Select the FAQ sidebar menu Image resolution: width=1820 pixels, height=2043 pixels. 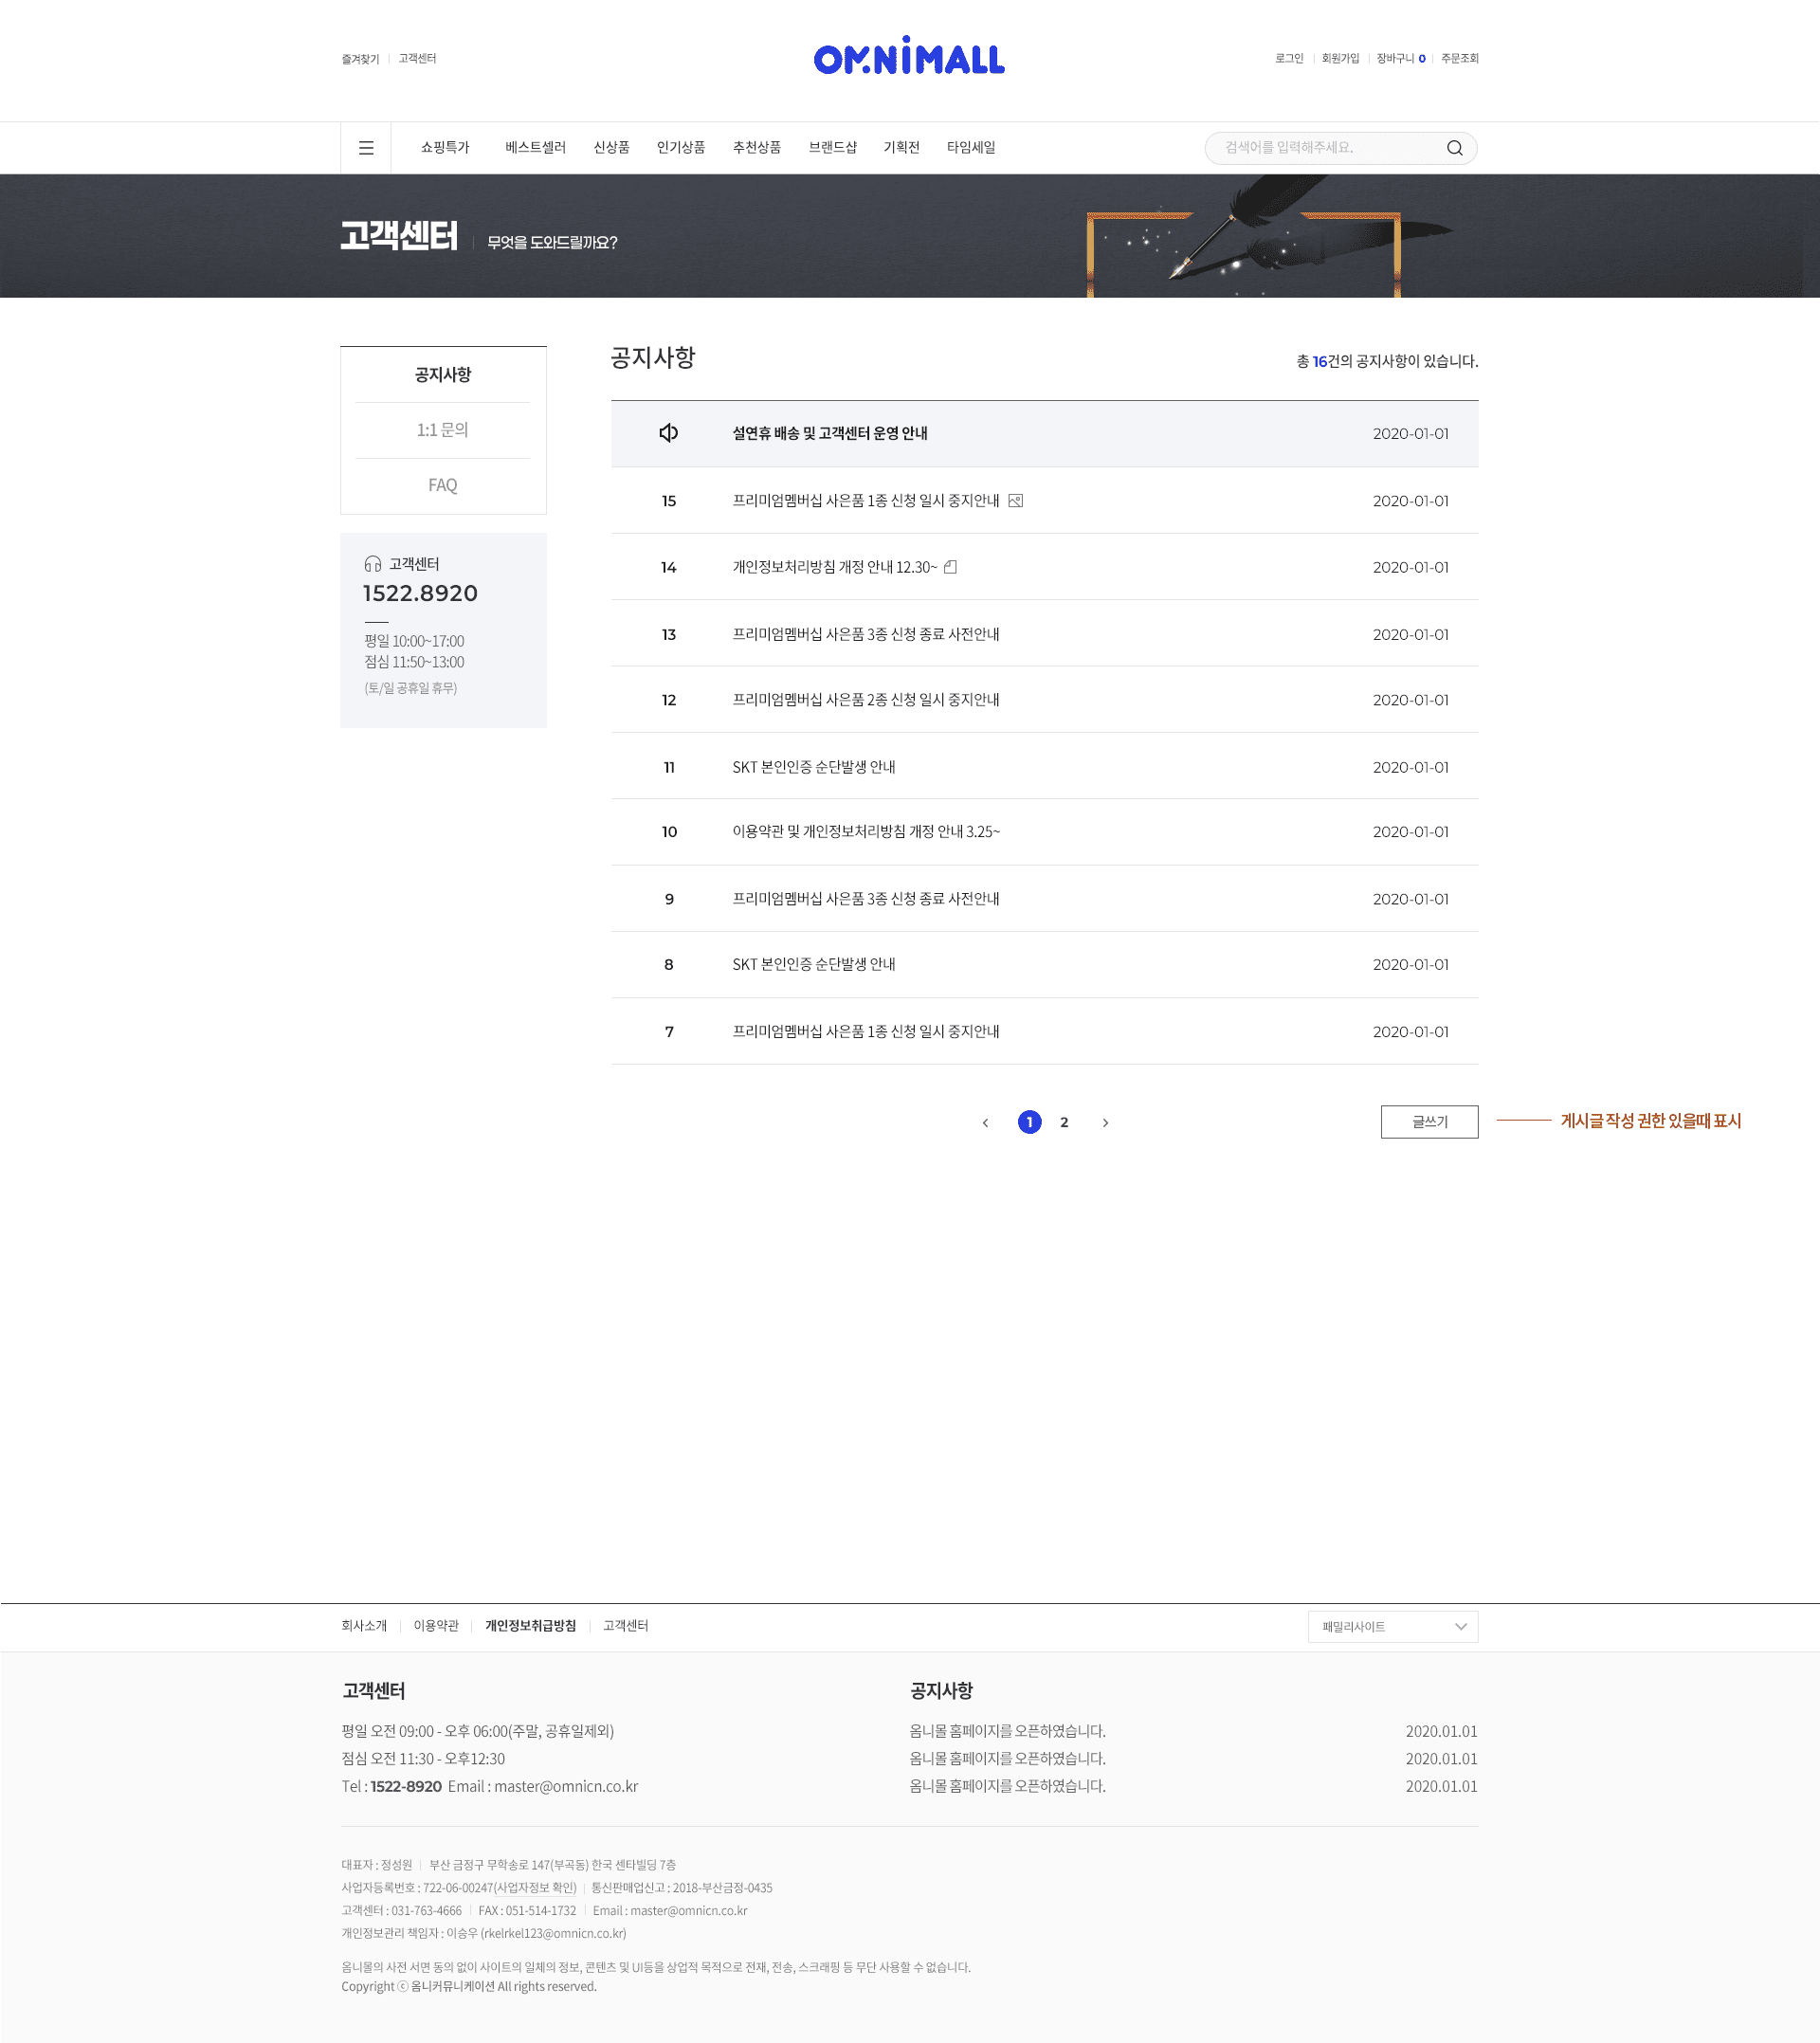click(x=442, y=485)
